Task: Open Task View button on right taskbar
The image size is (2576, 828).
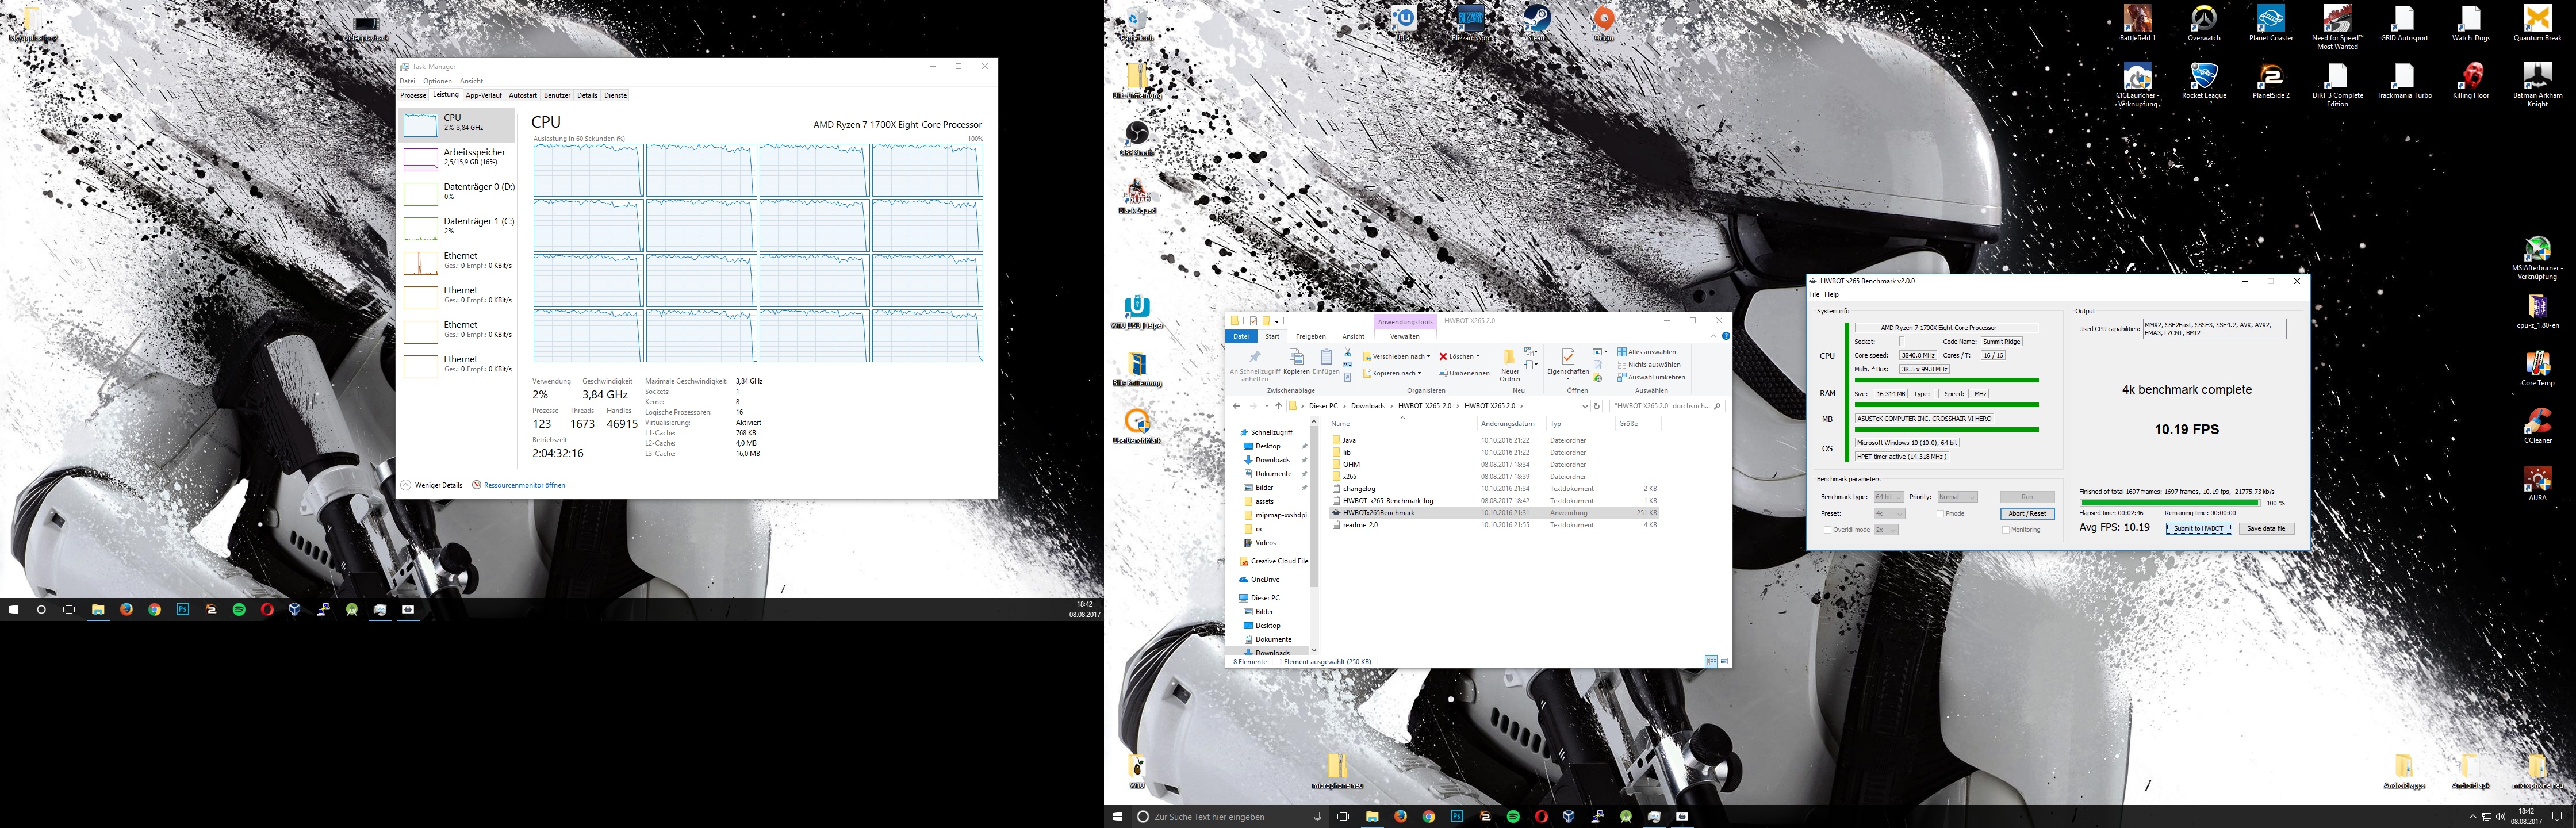Action: (1343, 816)
